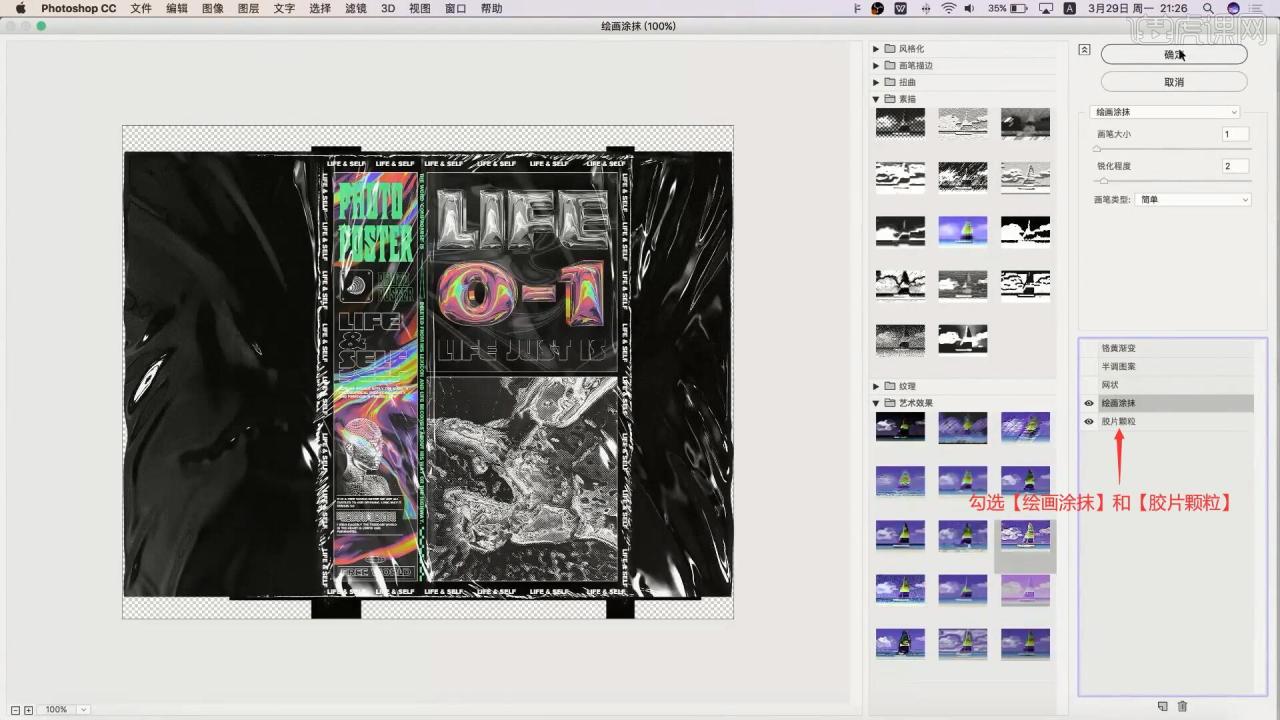1280x720 pixels.
Task: Hide the 绘画涂抹 effect layer eye
Action: click(1089, 403)
